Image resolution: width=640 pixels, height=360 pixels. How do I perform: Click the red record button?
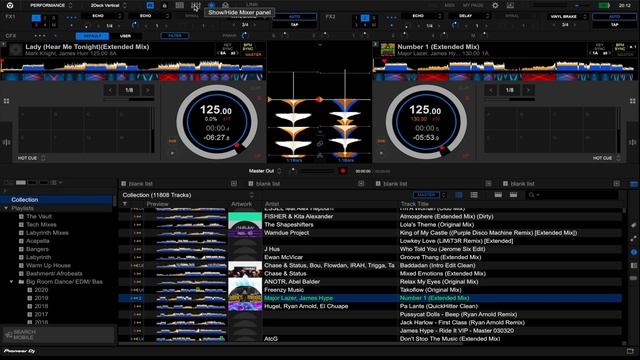[343, 171]
